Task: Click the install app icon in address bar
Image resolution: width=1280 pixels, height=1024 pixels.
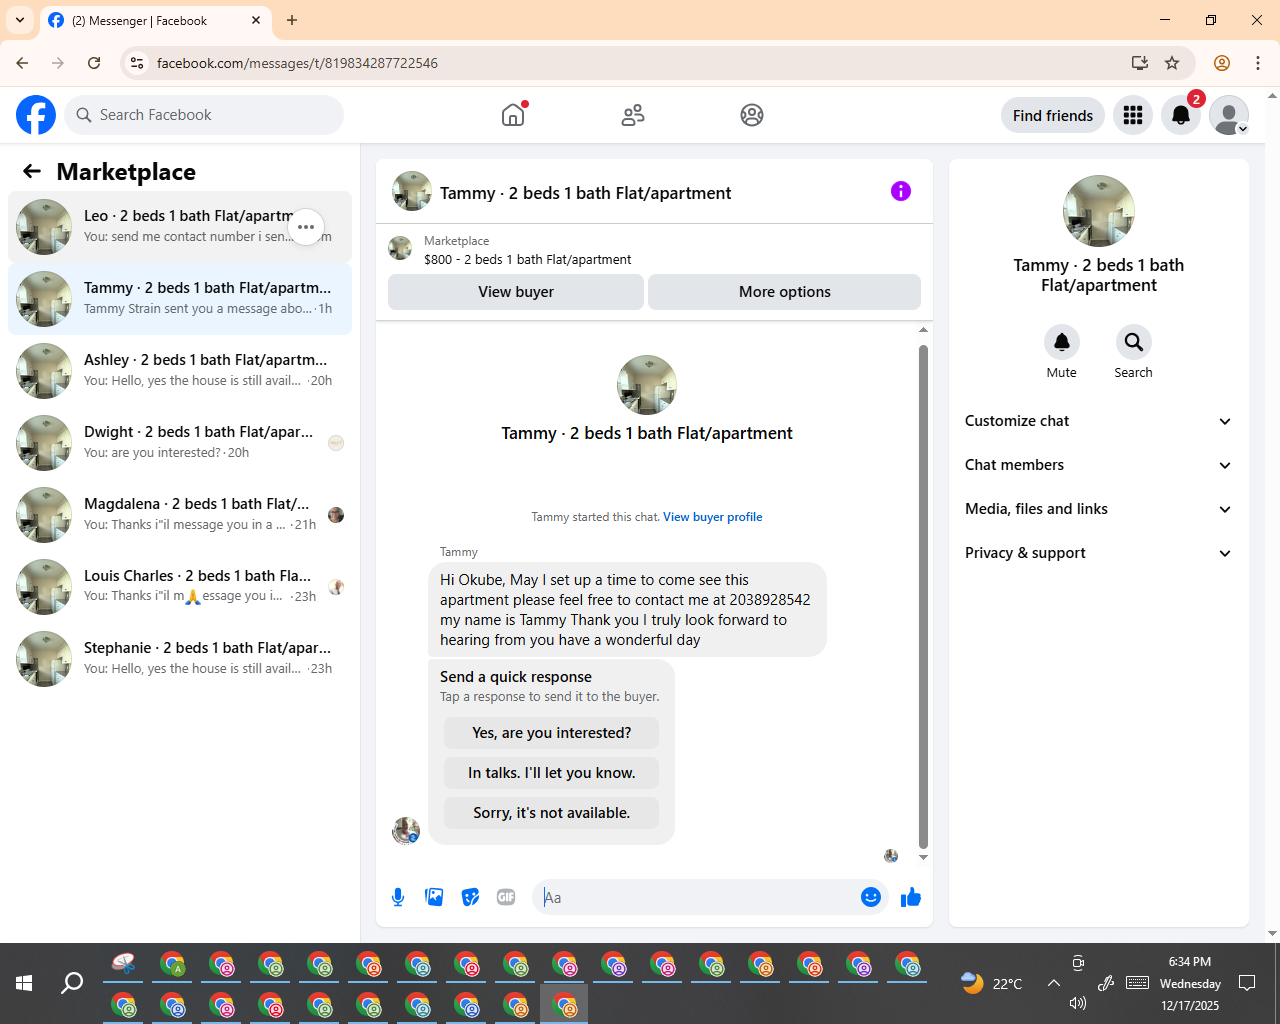Action: pos(1139,63)
